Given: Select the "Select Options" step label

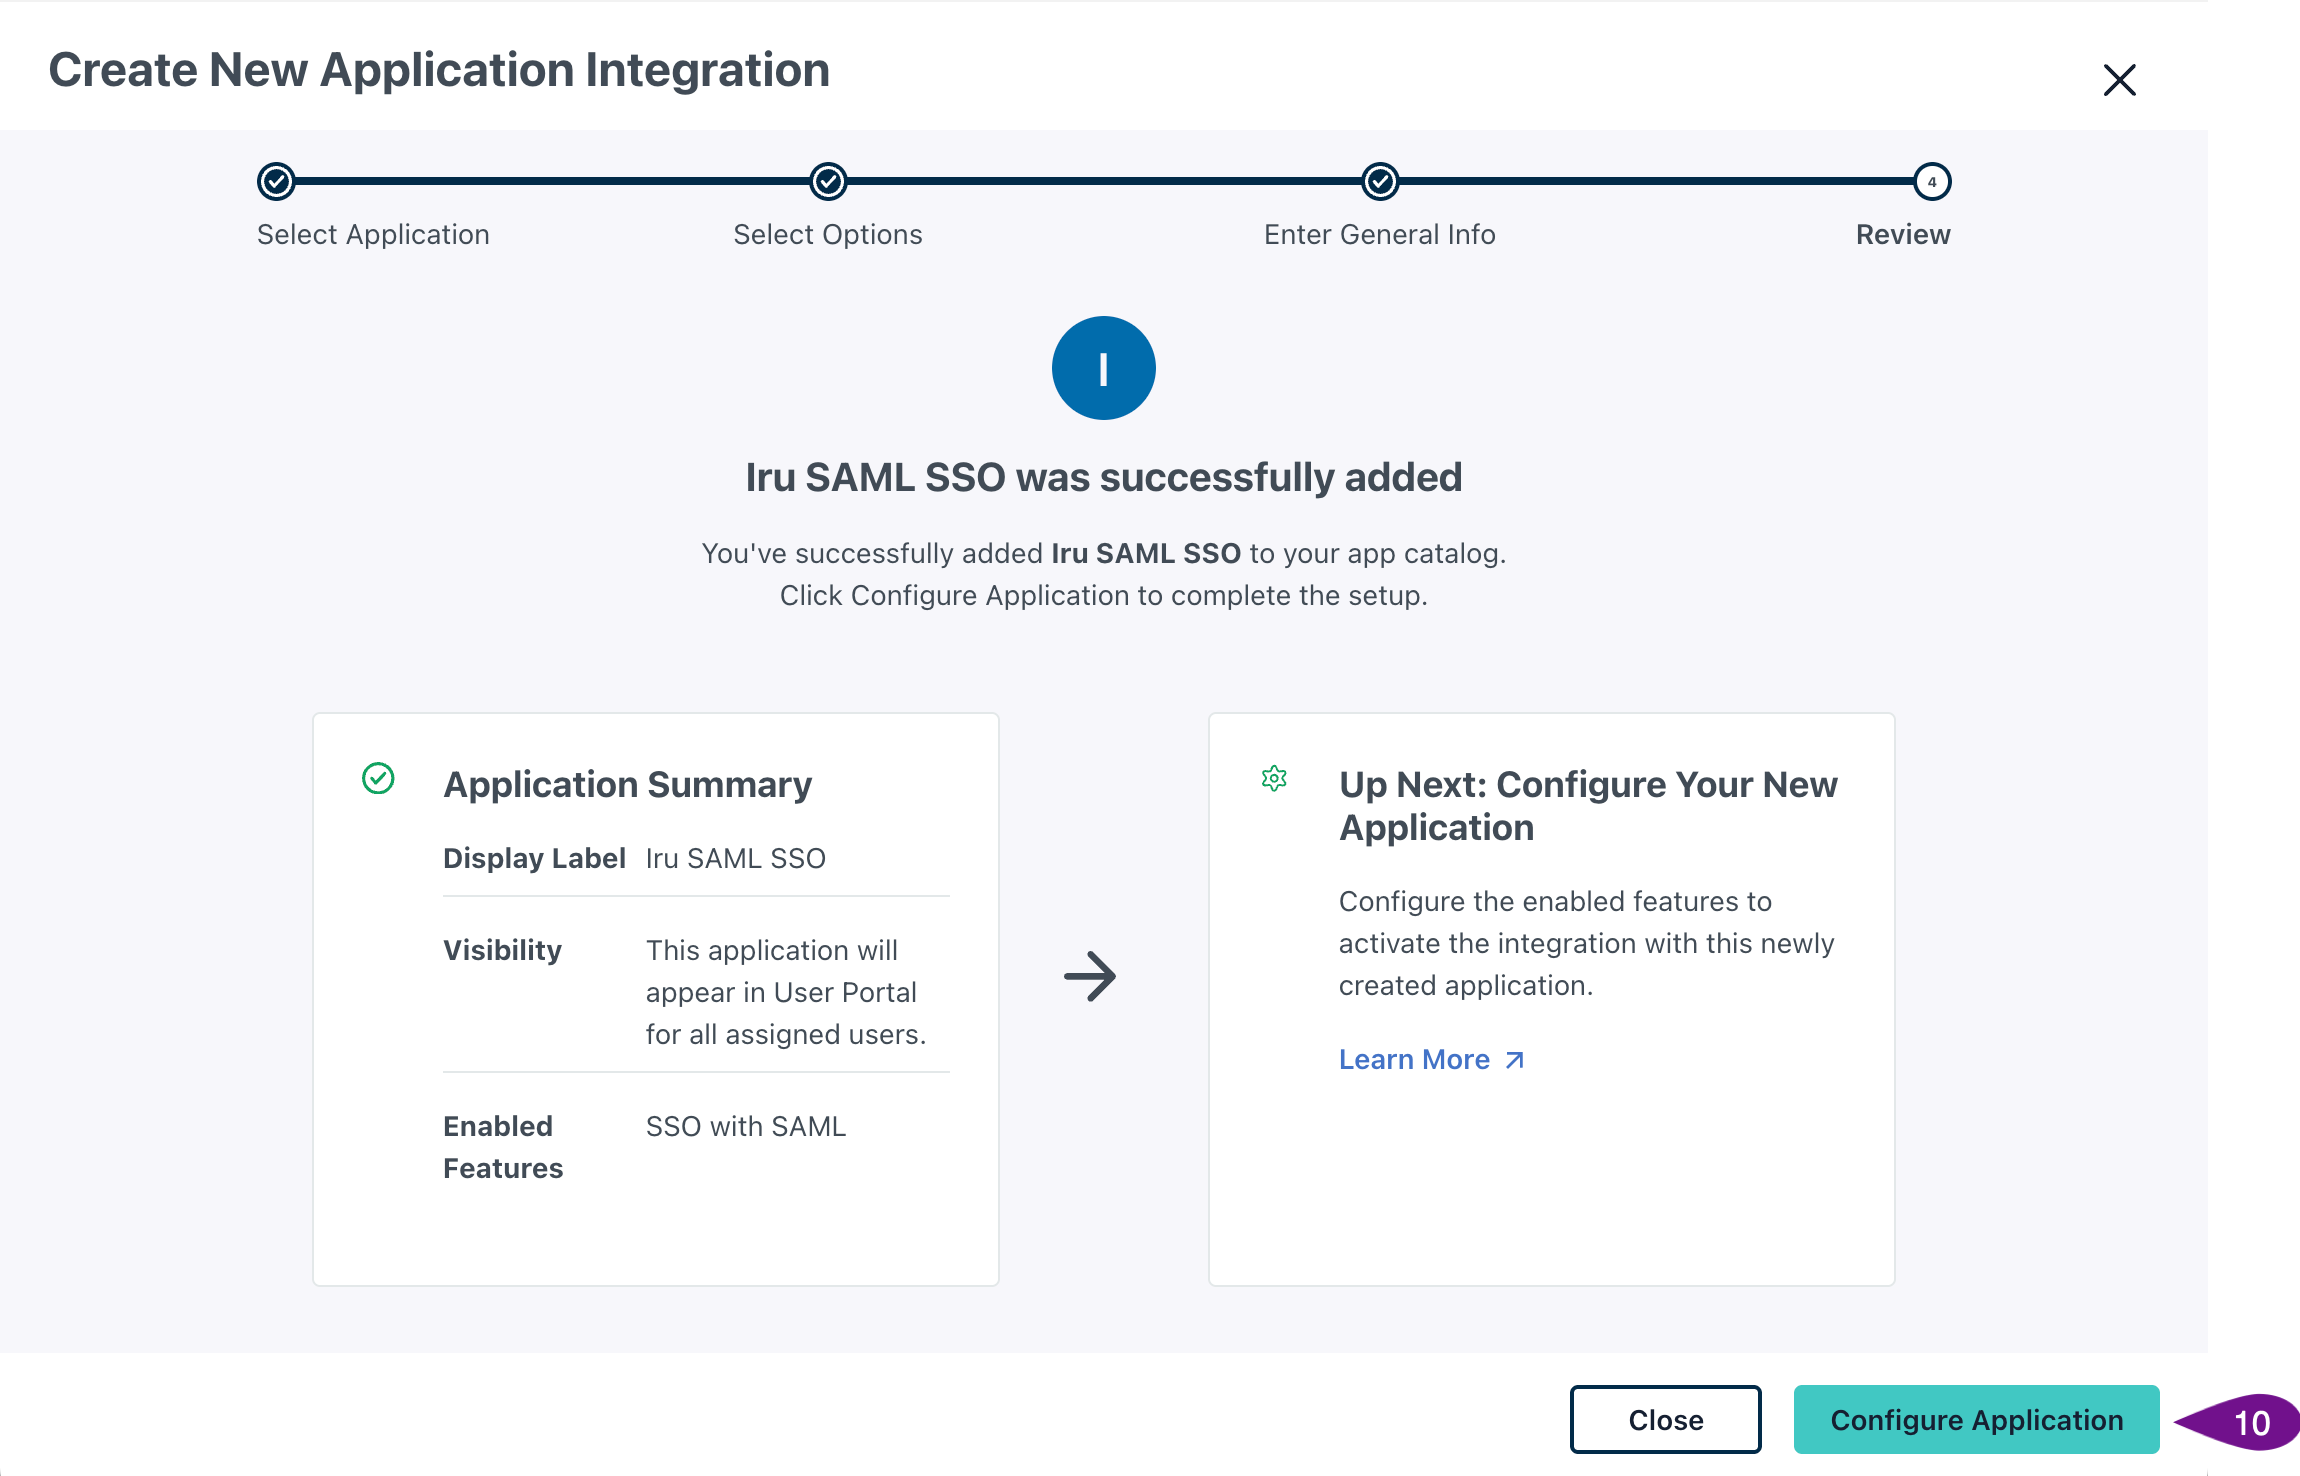Looking at the screenshot, I should click(x=828, y=234).
